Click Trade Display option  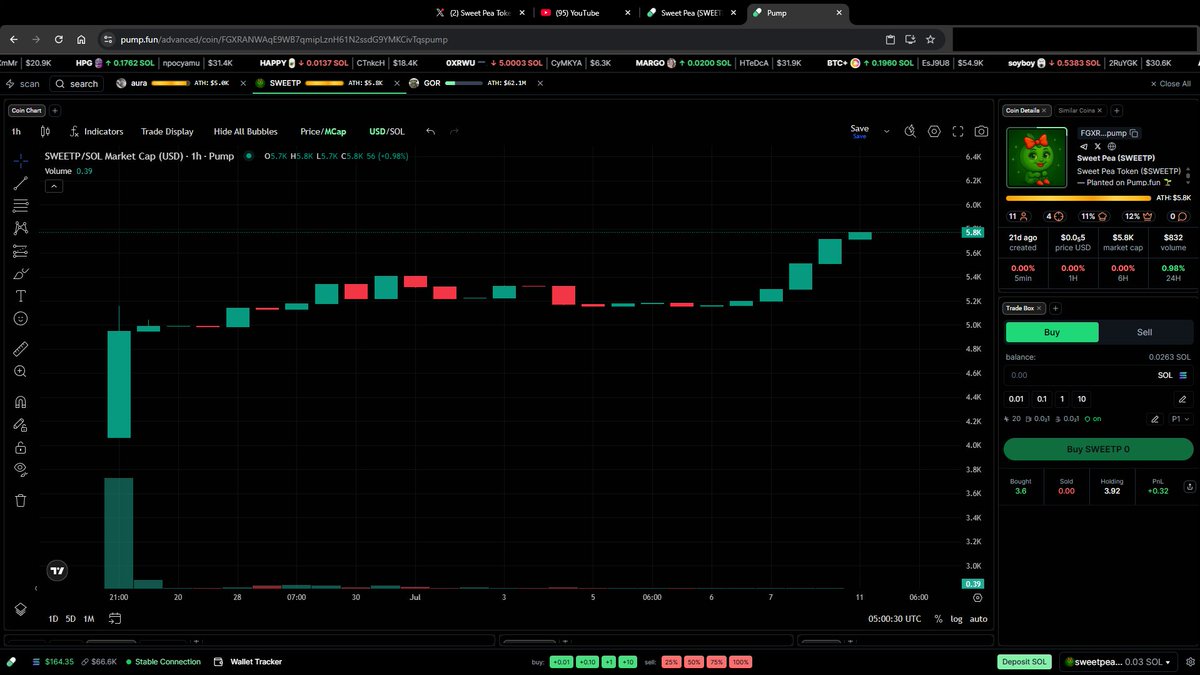(x=167, y=131)
